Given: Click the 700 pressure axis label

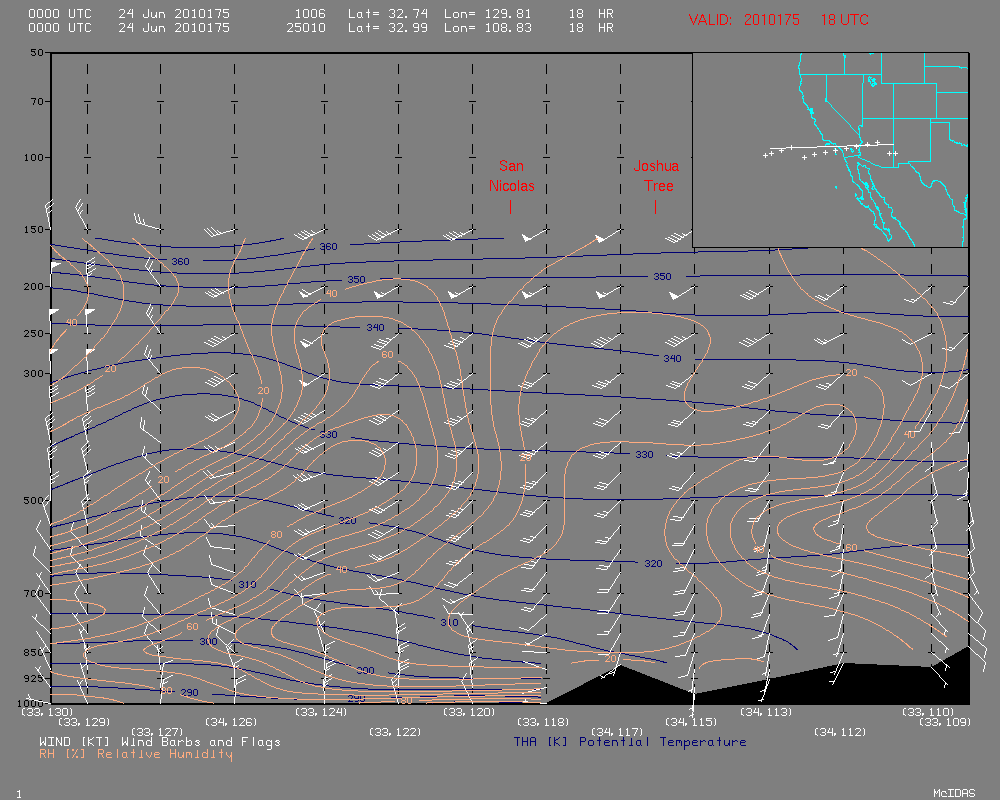Looking at the screenshot, I should pos(34,593).
